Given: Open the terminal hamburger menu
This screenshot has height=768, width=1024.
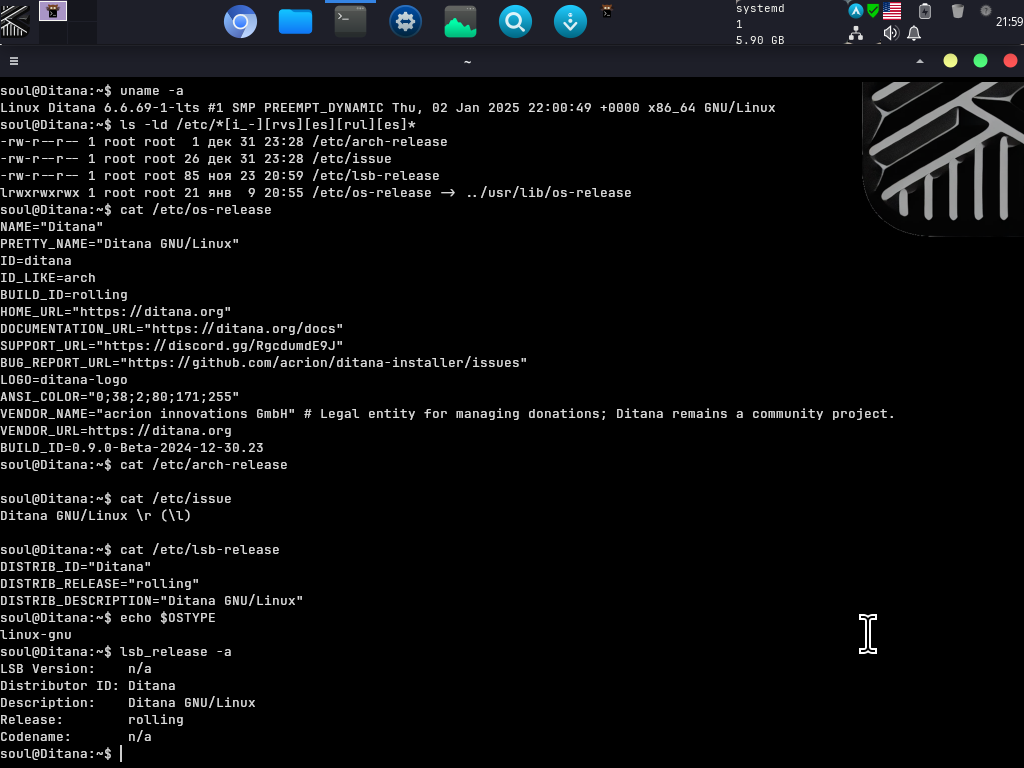Looking at the screenshot, I should pyautogui.click(x=14, y=61).
